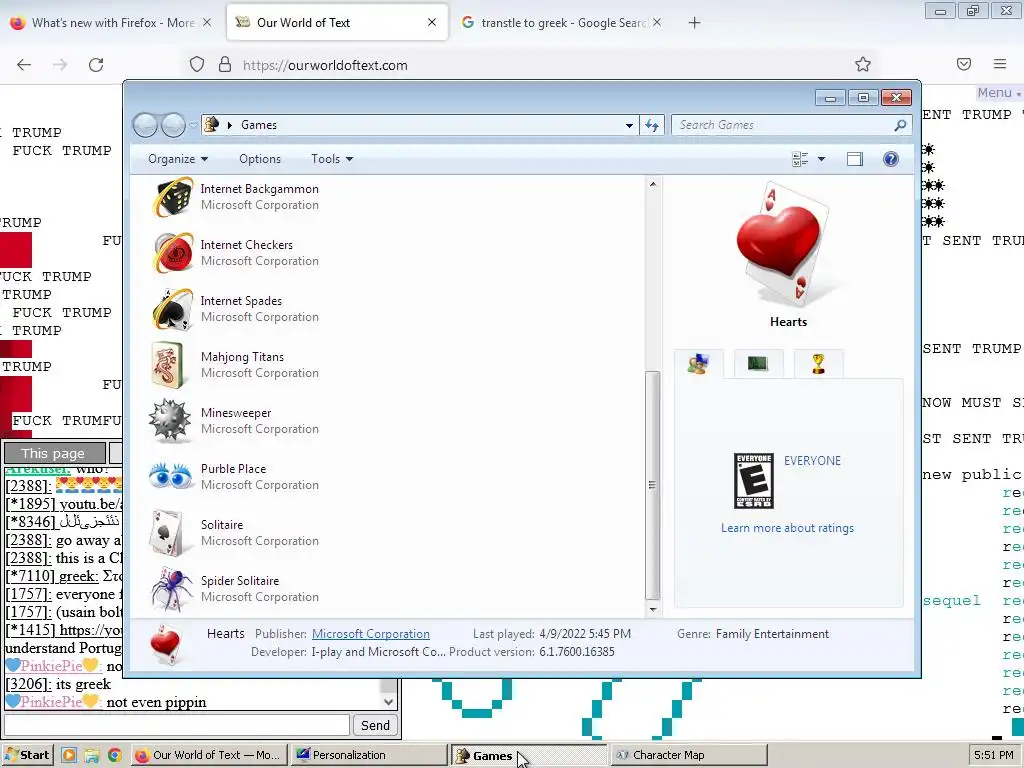Image resolution: width=1024 pixels, height=768 pixels.
Task: Select the Minesweeper mine icon
Action: (x=170, y=421)
